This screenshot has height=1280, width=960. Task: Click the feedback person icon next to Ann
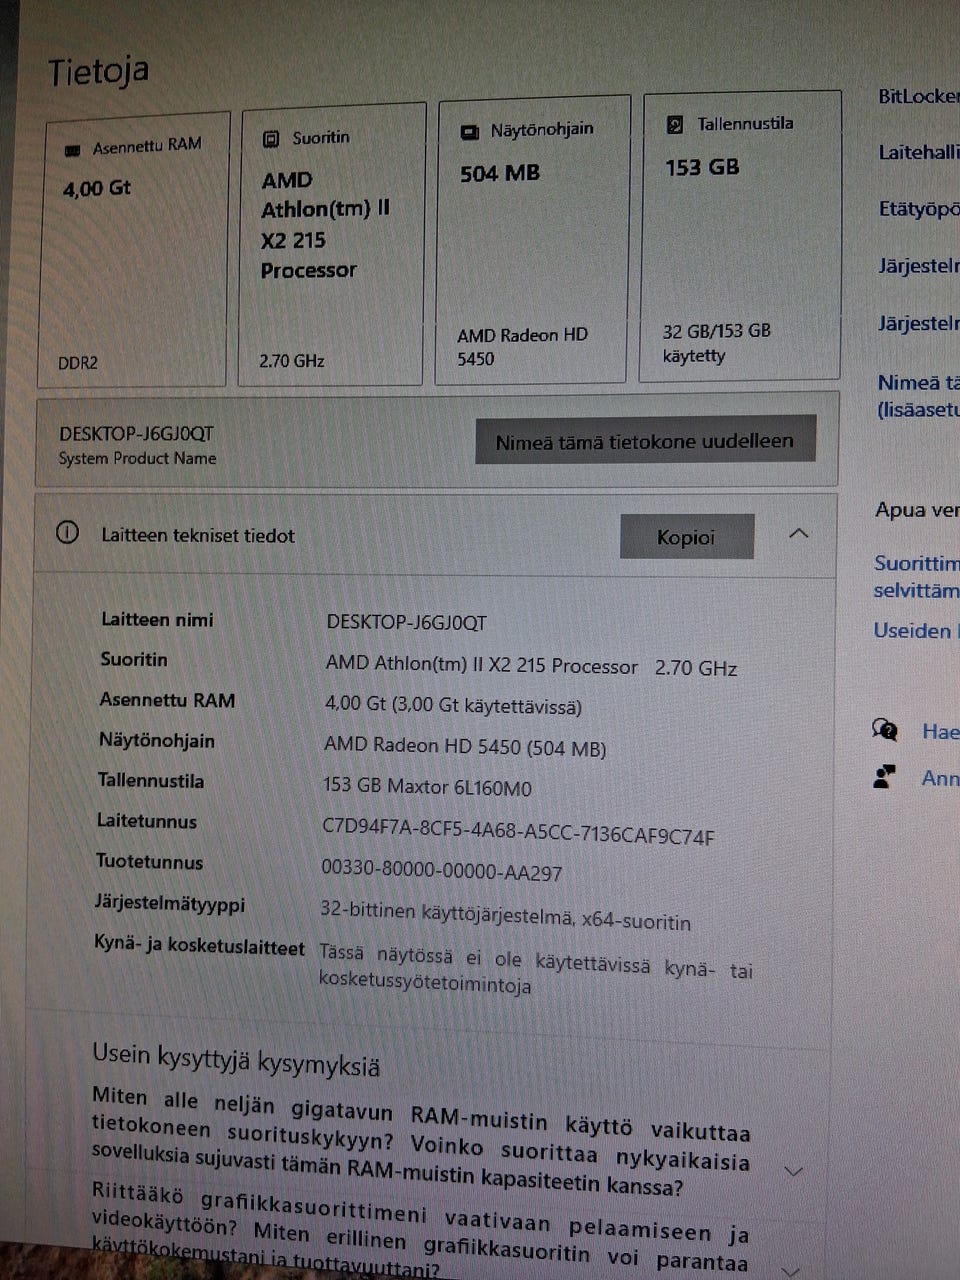tap(884, 777)
